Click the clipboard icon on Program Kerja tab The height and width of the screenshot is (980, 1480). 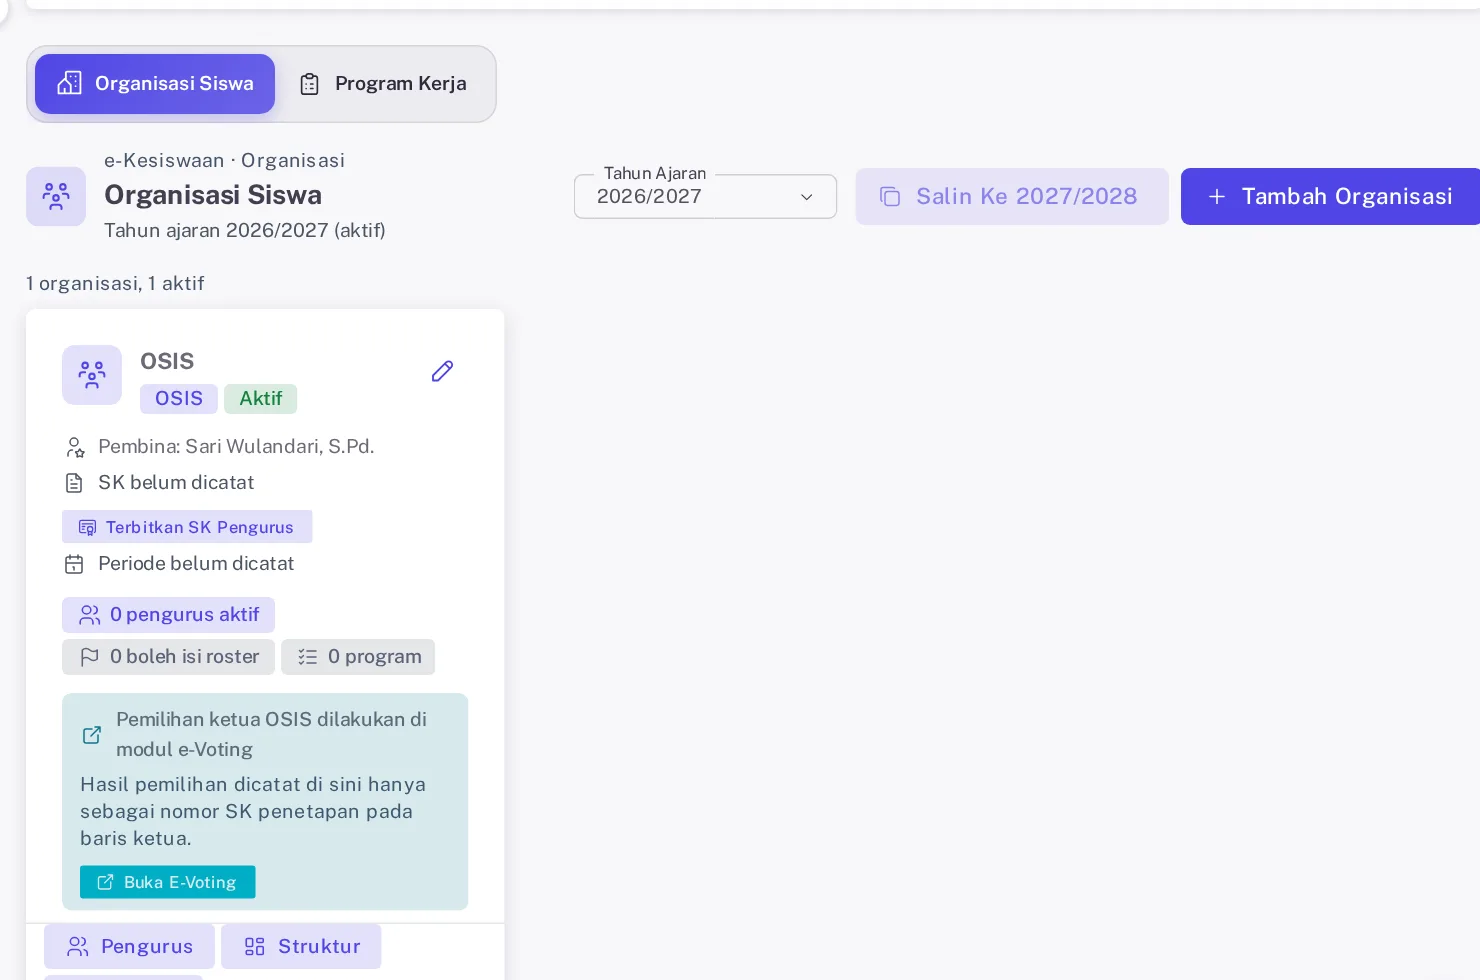click(310, 84)
